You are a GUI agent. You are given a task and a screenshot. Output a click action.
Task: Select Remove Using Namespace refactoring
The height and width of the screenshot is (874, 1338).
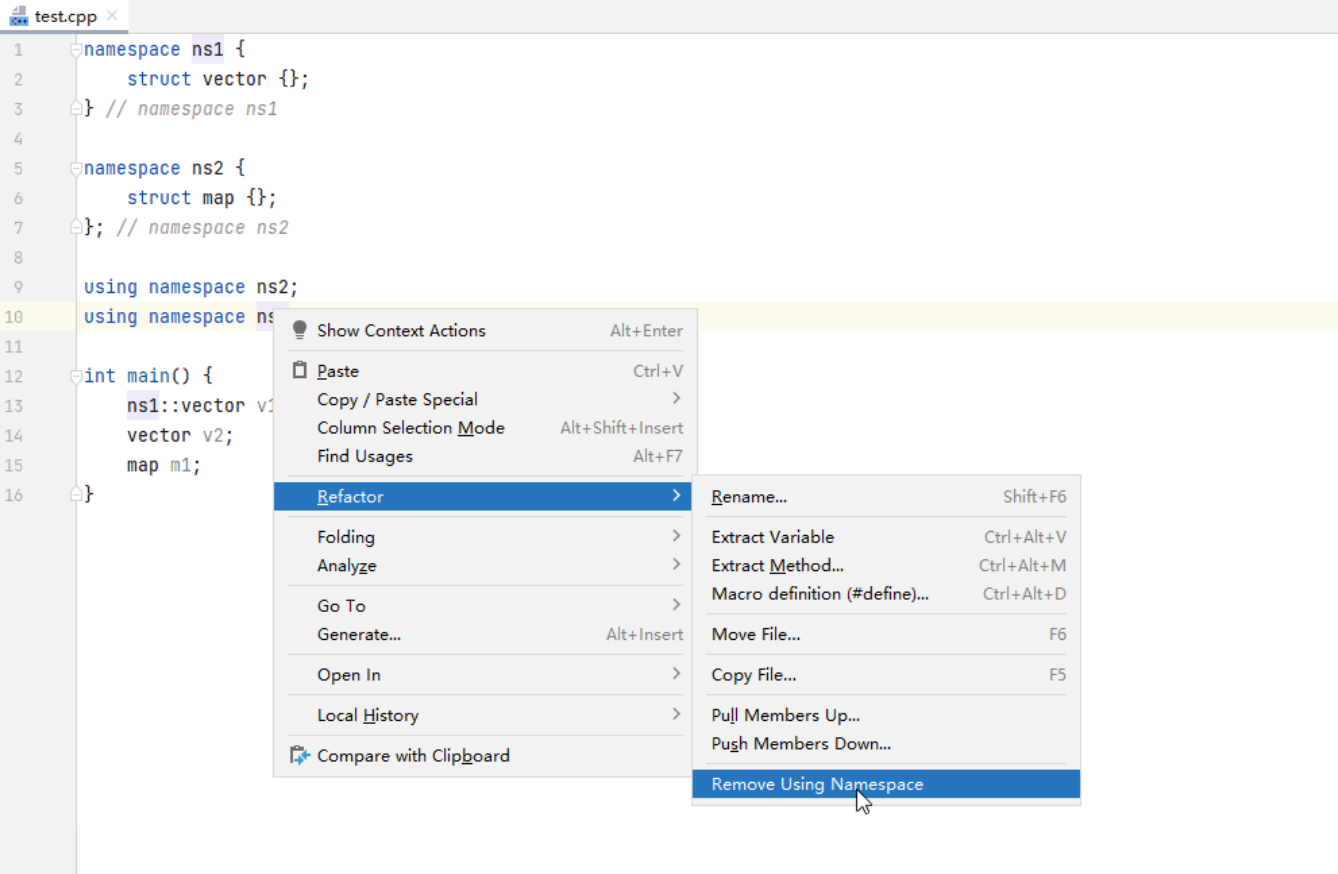click(817, 784)
